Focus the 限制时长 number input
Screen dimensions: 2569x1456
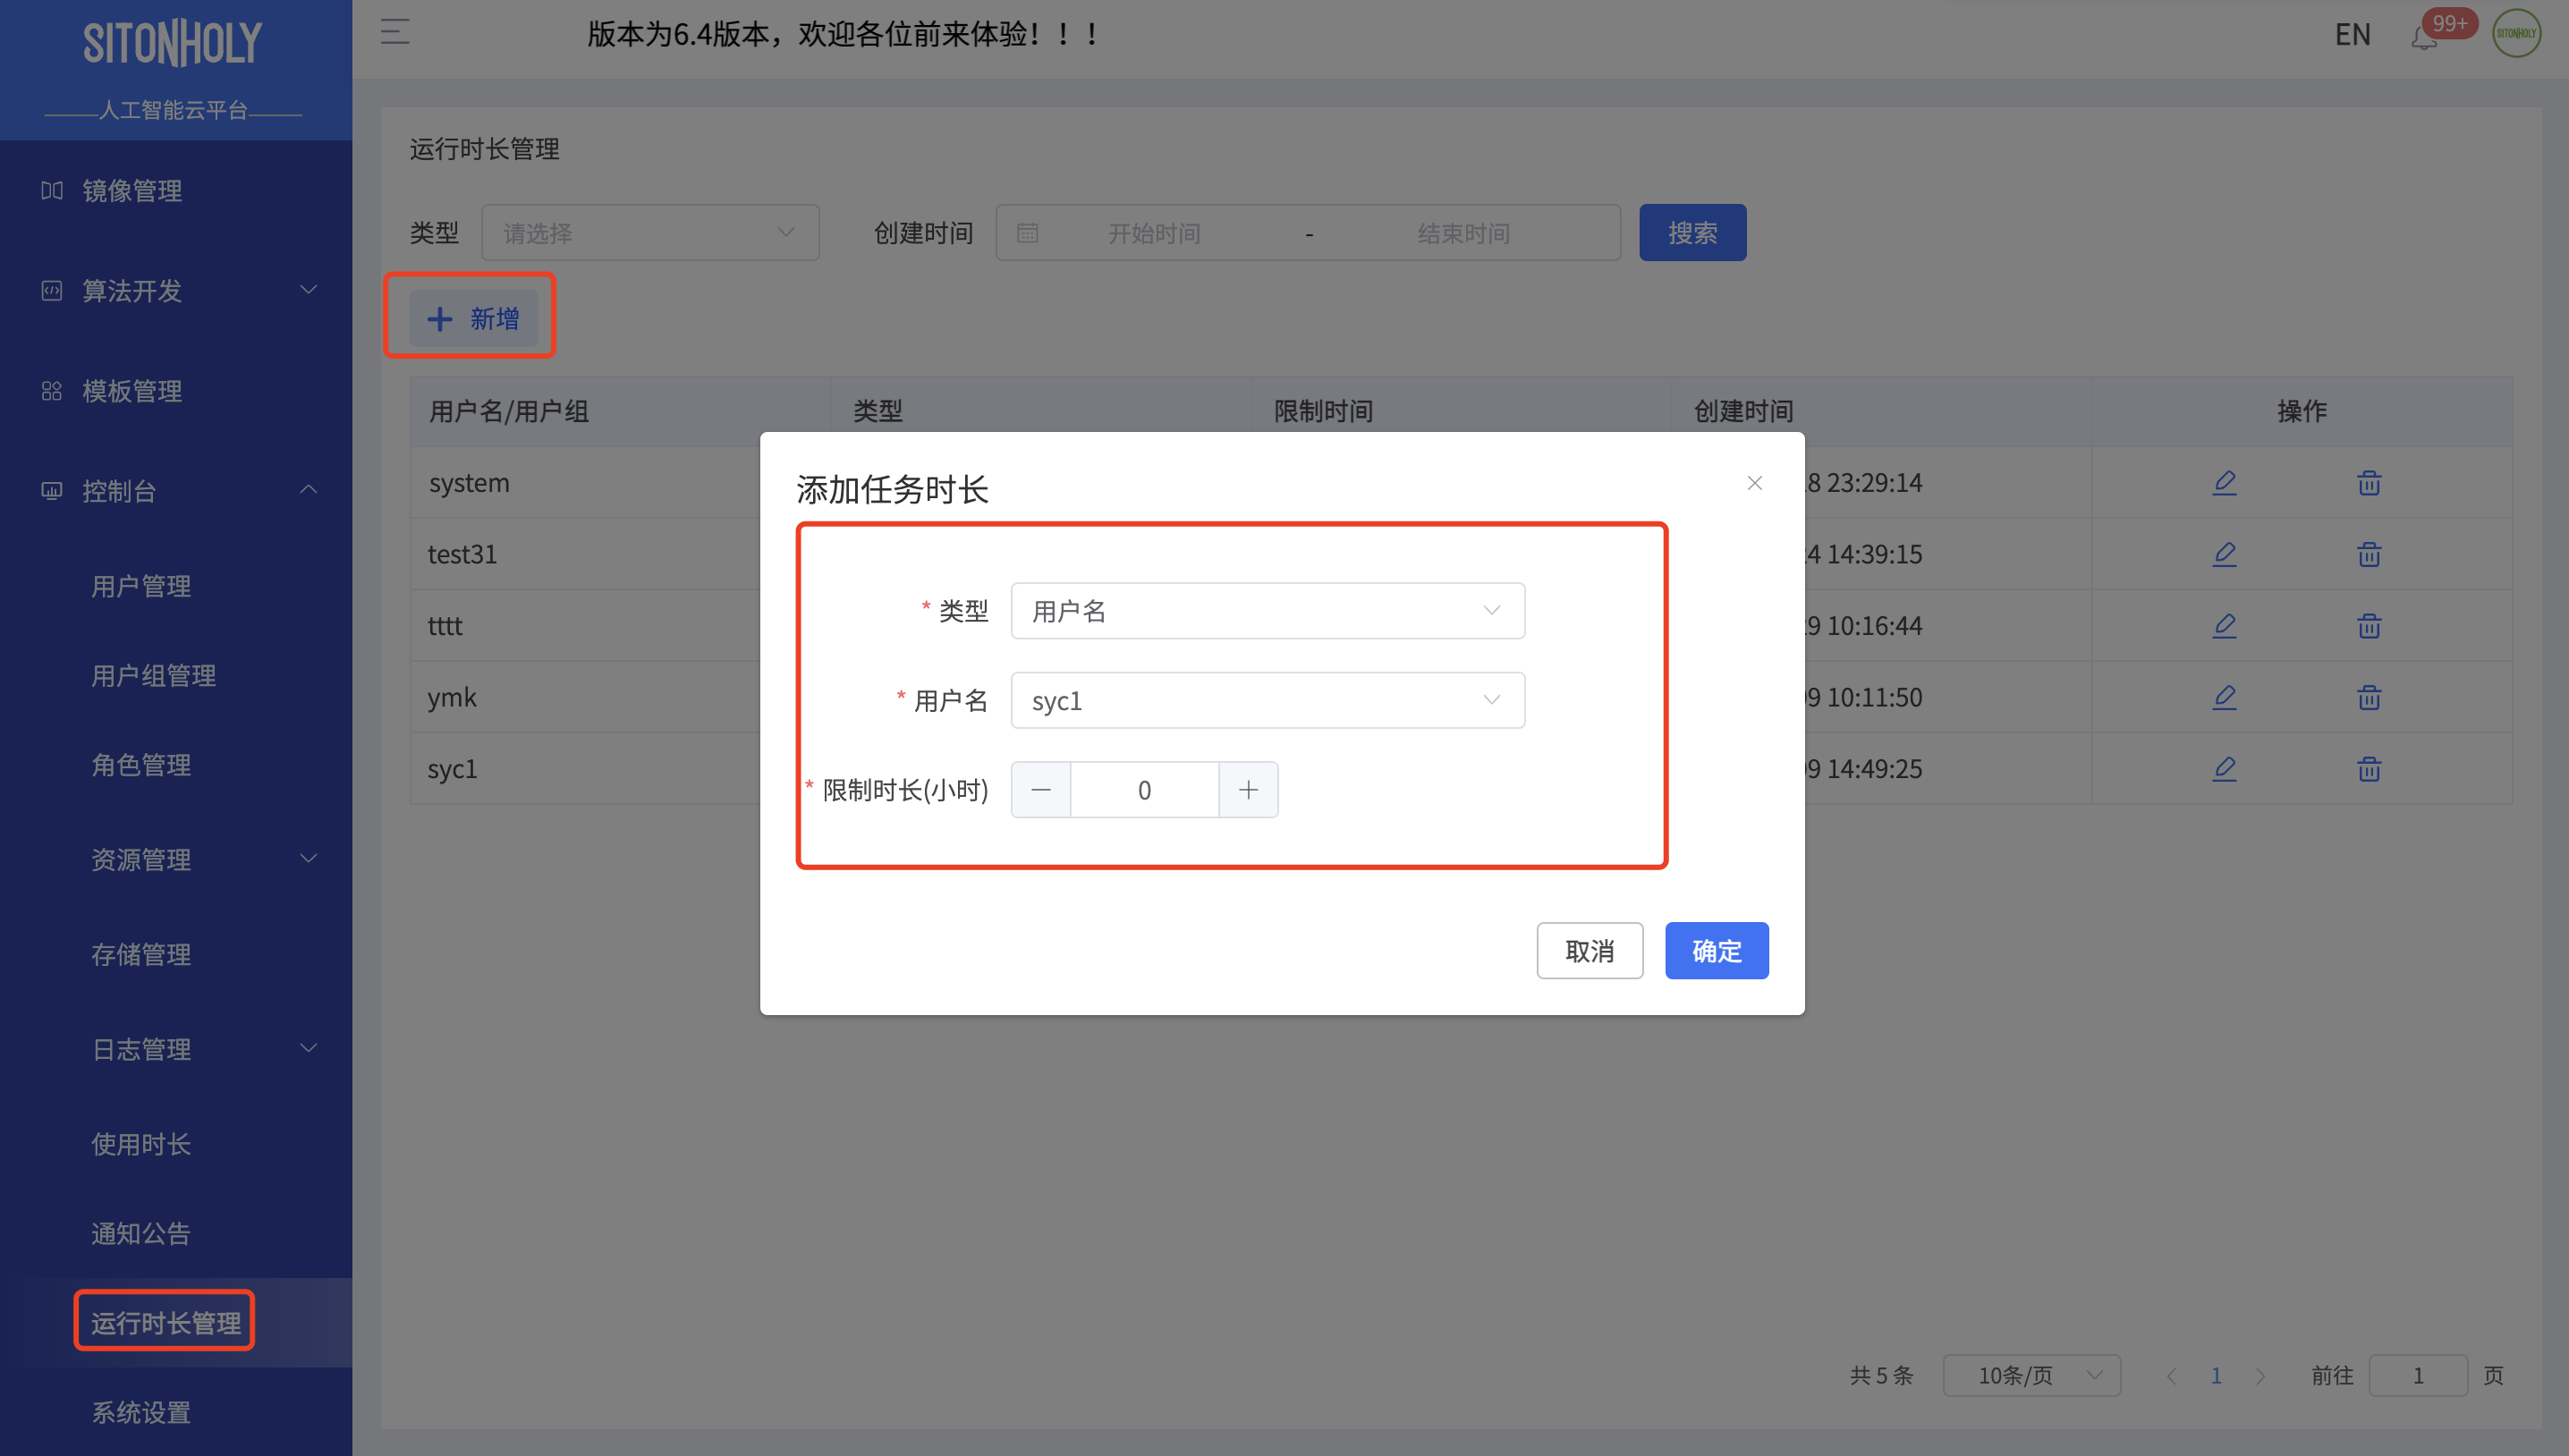point(1144,790)
